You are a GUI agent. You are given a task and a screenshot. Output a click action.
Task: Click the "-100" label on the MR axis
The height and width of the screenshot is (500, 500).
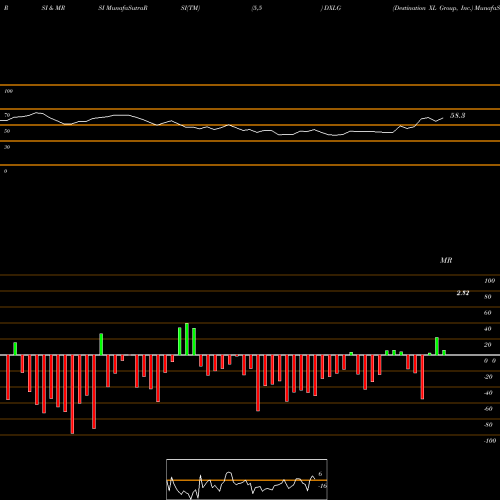click(x=490, y=441)
